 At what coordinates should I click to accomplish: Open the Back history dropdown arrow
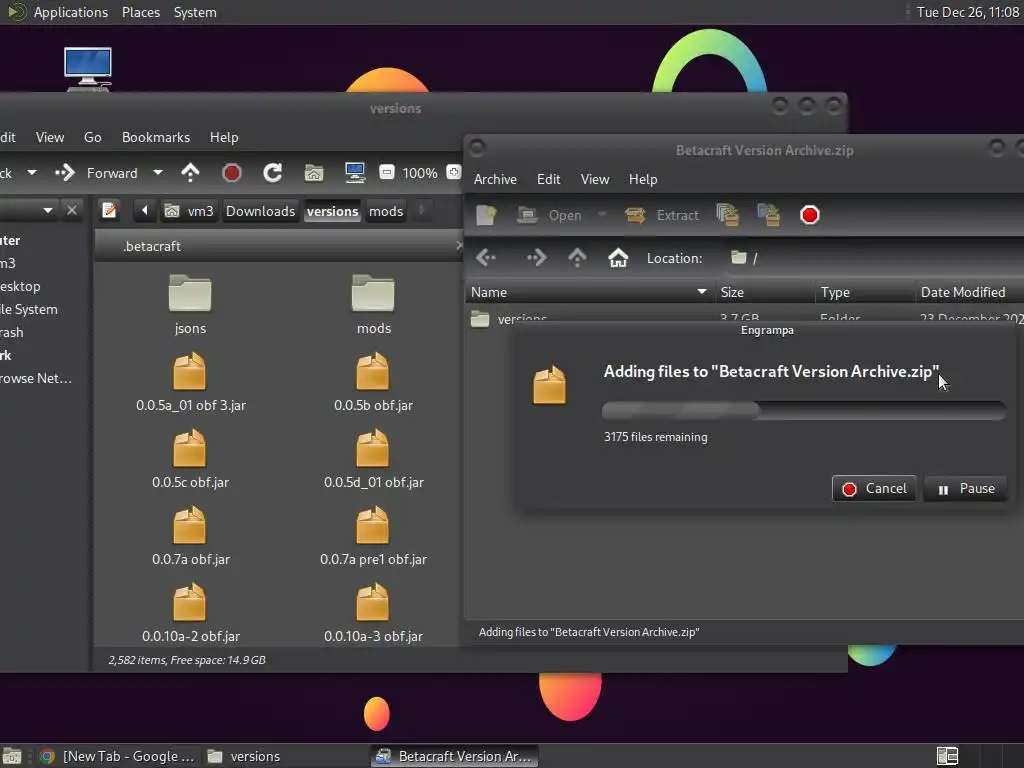tap(31, 173)
